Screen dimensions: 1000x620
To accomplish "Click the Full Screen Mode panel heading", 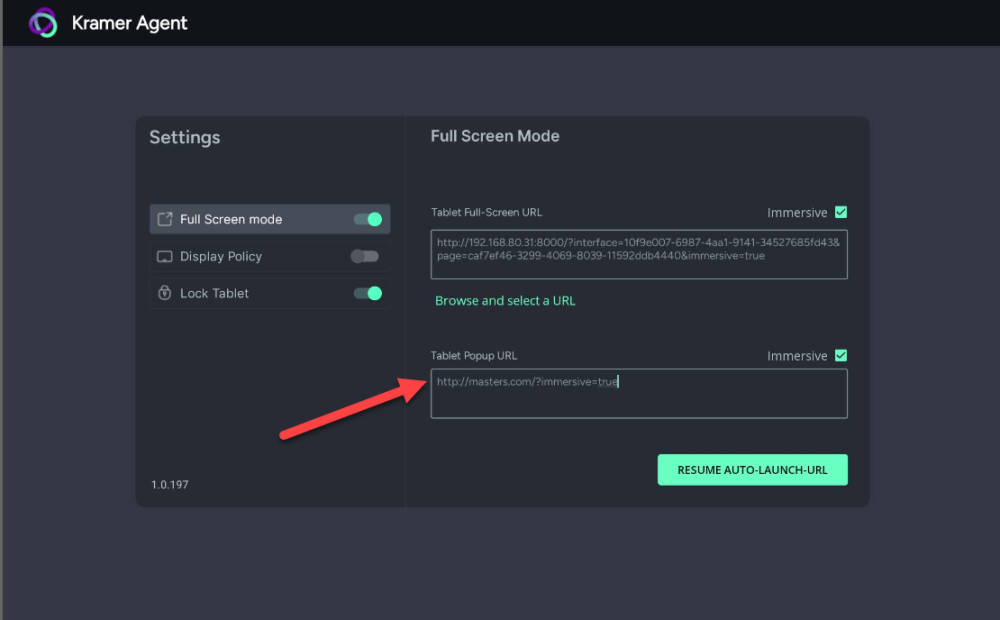I will [495, 136].
